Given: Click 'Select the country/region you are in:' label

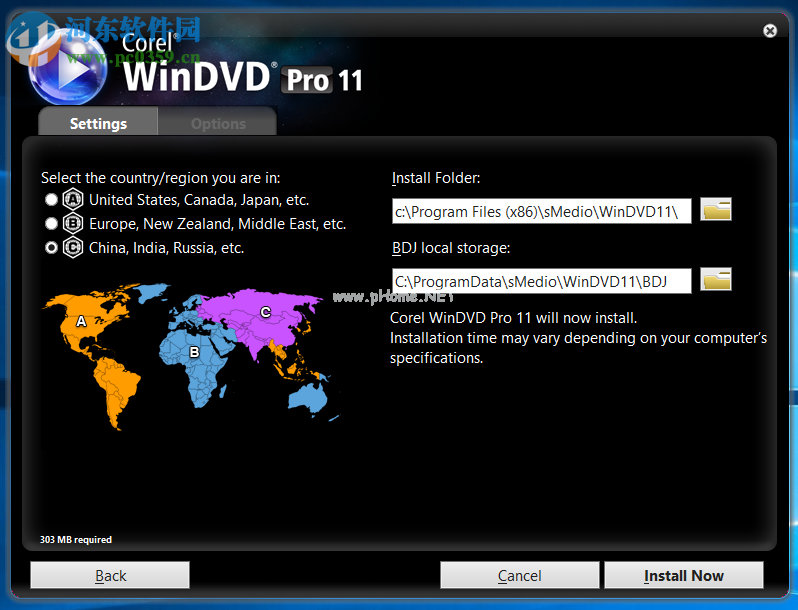Looking at the screenshot, I should point(160,178).
